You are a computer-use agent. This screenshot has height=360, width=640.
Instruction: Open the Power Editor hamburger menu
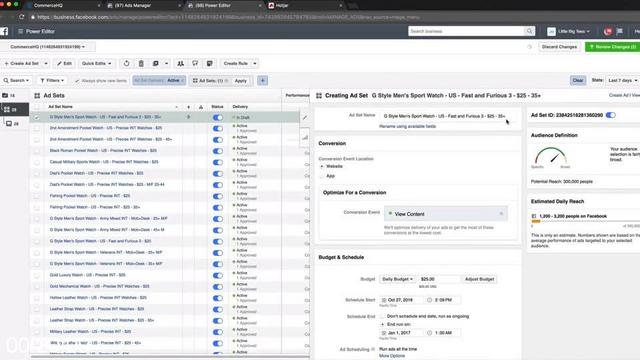pyautogui.click(x=20, y=31)
